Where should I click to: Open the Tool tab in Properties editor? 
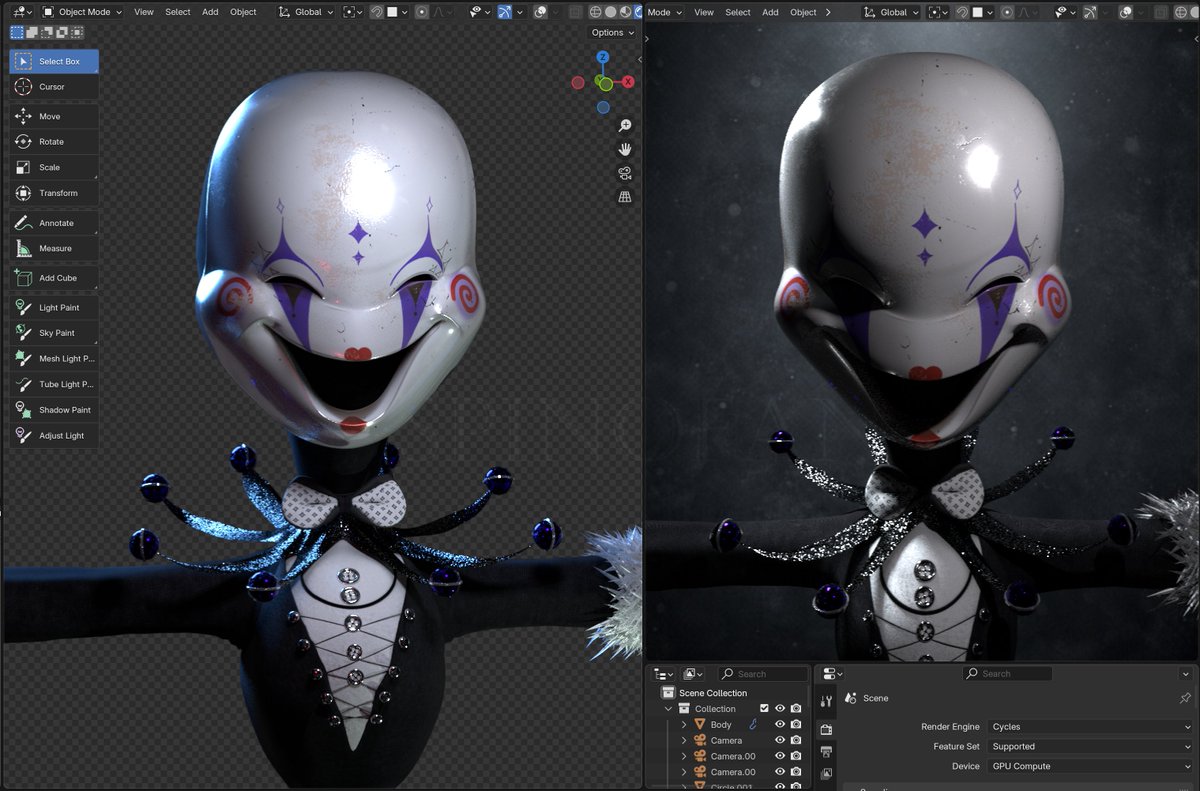(x=826, y=702)
